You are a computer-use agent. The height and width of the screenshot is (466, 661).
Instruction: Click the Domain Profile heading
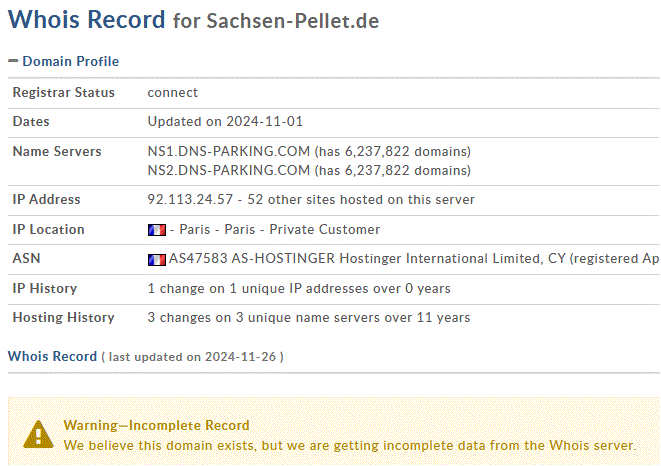[70, 62]
